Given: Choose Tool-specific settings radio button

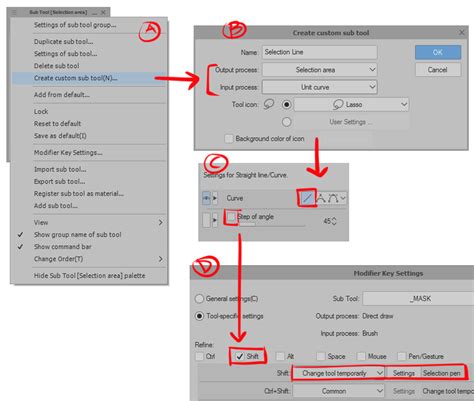Looking at the screenshot, I should click(199, 316).
